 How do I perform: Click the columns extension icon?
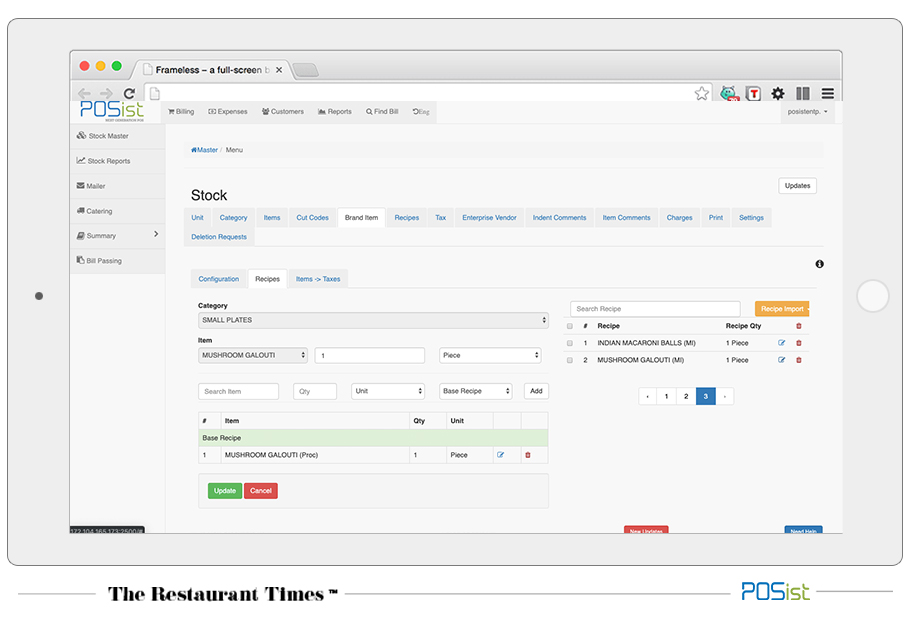tap(803, 93)
